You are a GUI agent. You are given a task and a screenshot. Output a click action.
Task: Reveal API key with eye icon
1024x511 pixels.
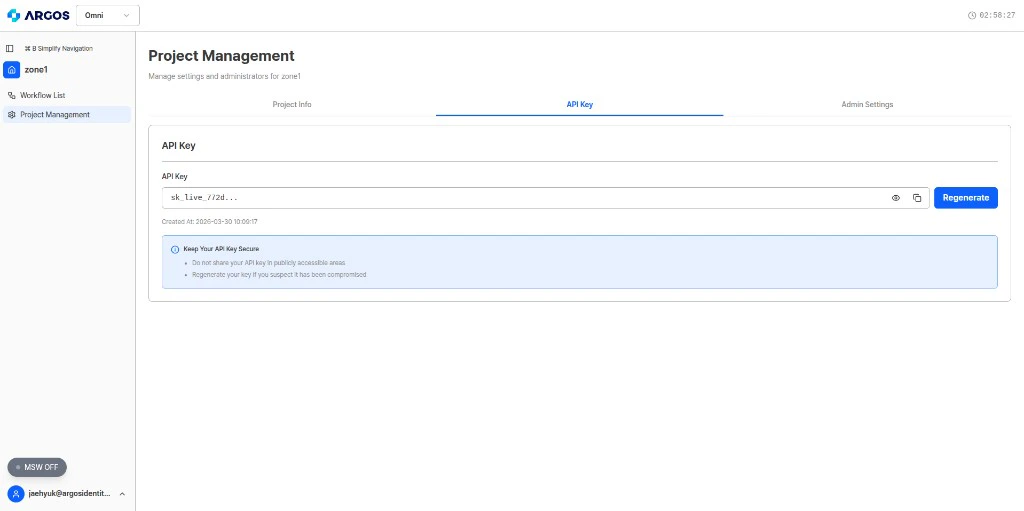pyautogui.click(x=896, y=198)
